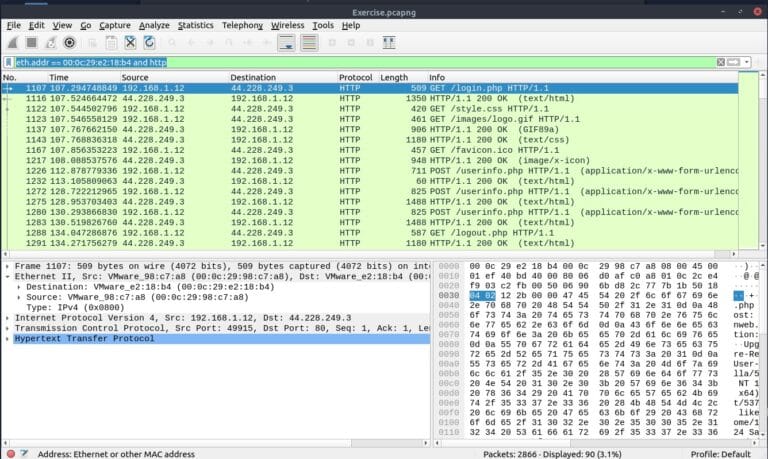Expand Transmission Control Protocol section
The height and width of the screenshot is (459, 768).
[7, 328]
